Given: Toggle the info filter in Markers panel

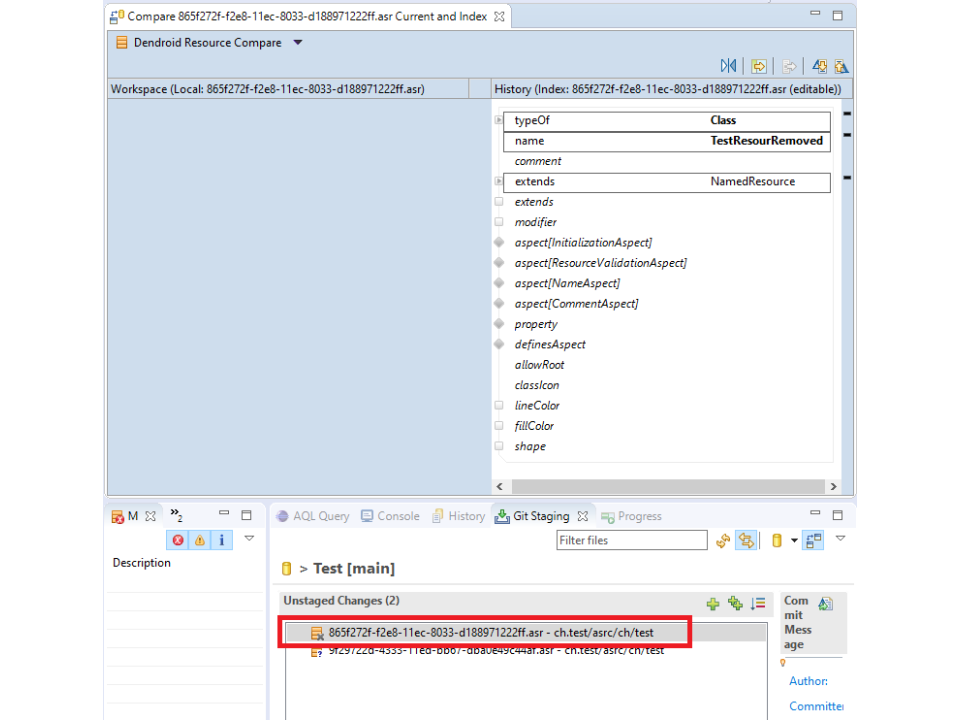Looking at the screenshot, I should 221,540.
